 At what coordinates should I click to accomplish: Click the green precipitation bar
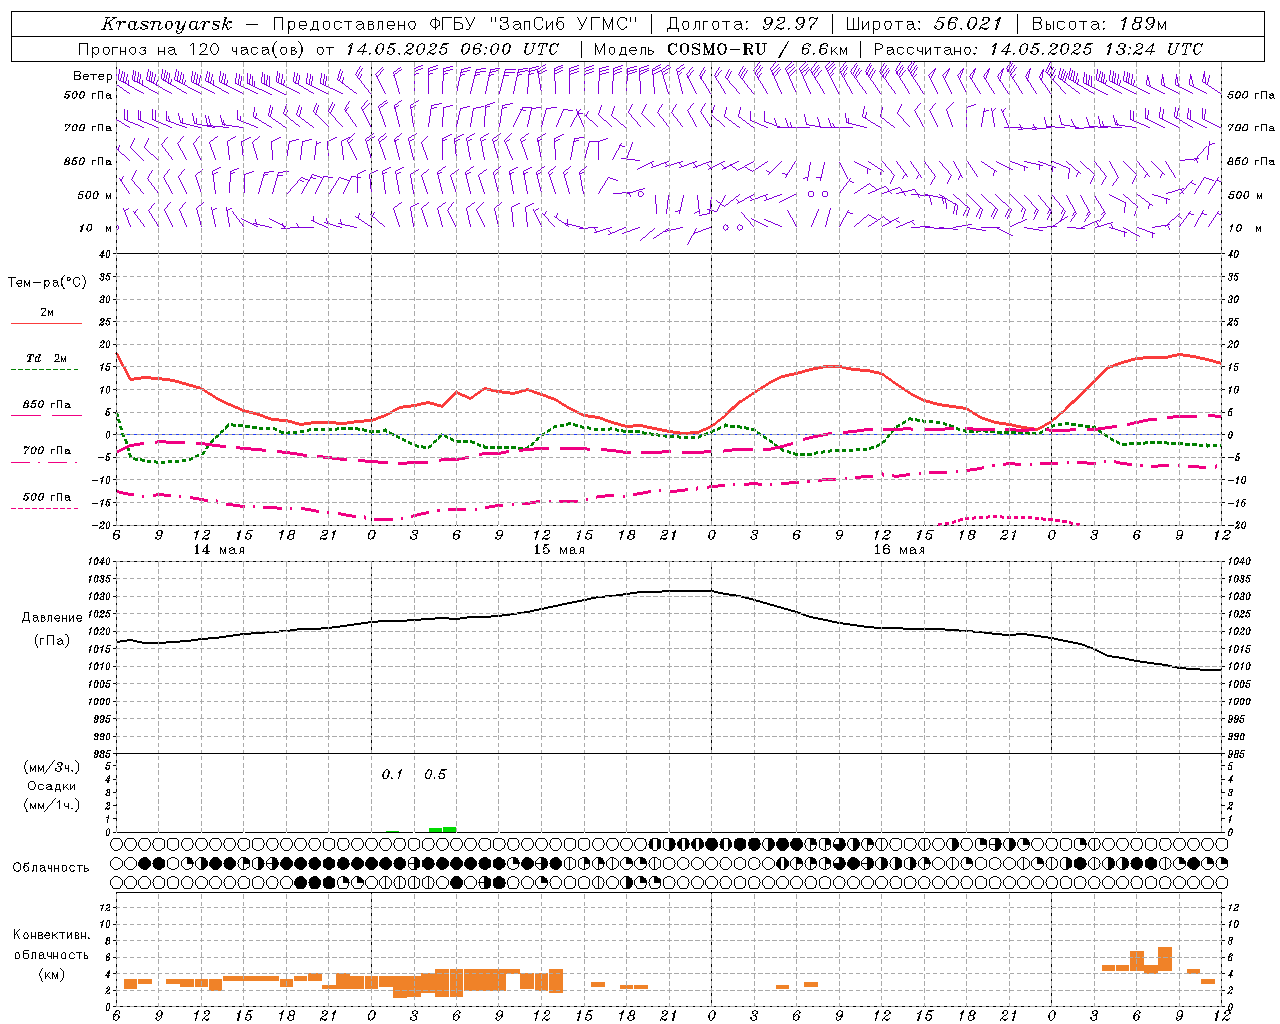point(442,829)
